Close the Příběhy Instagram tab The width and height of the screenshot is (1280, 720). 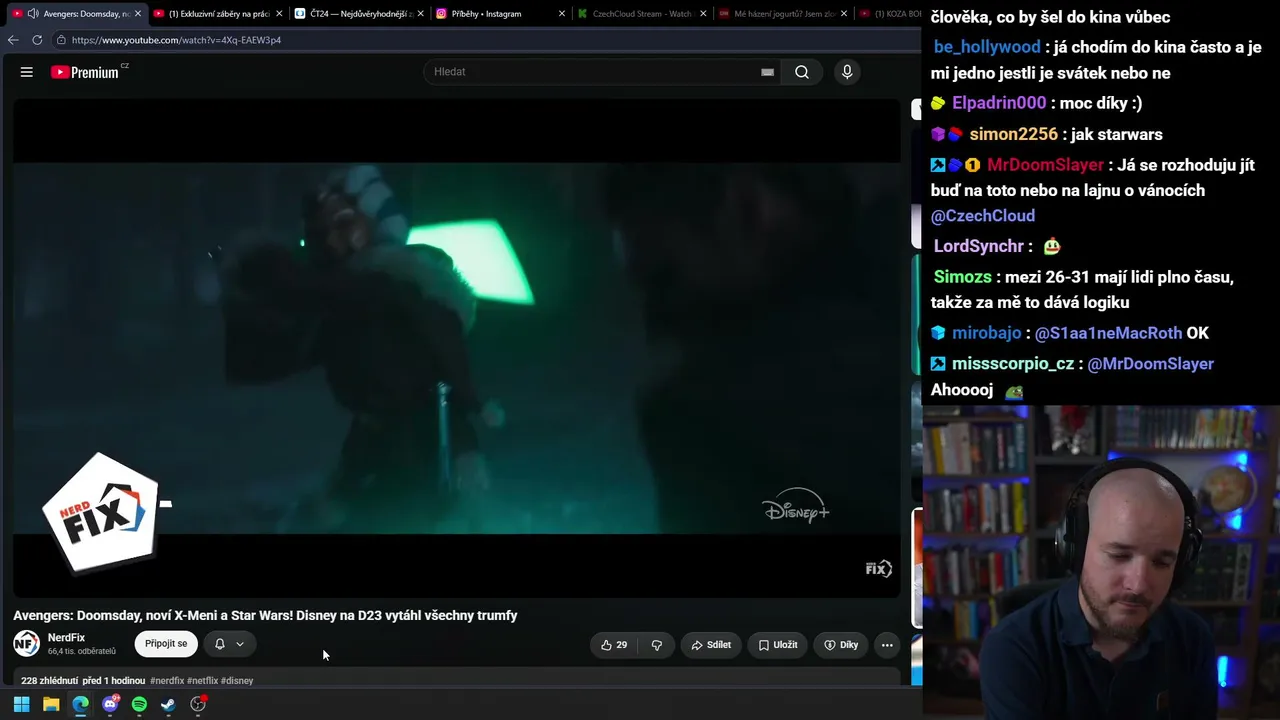562,14
